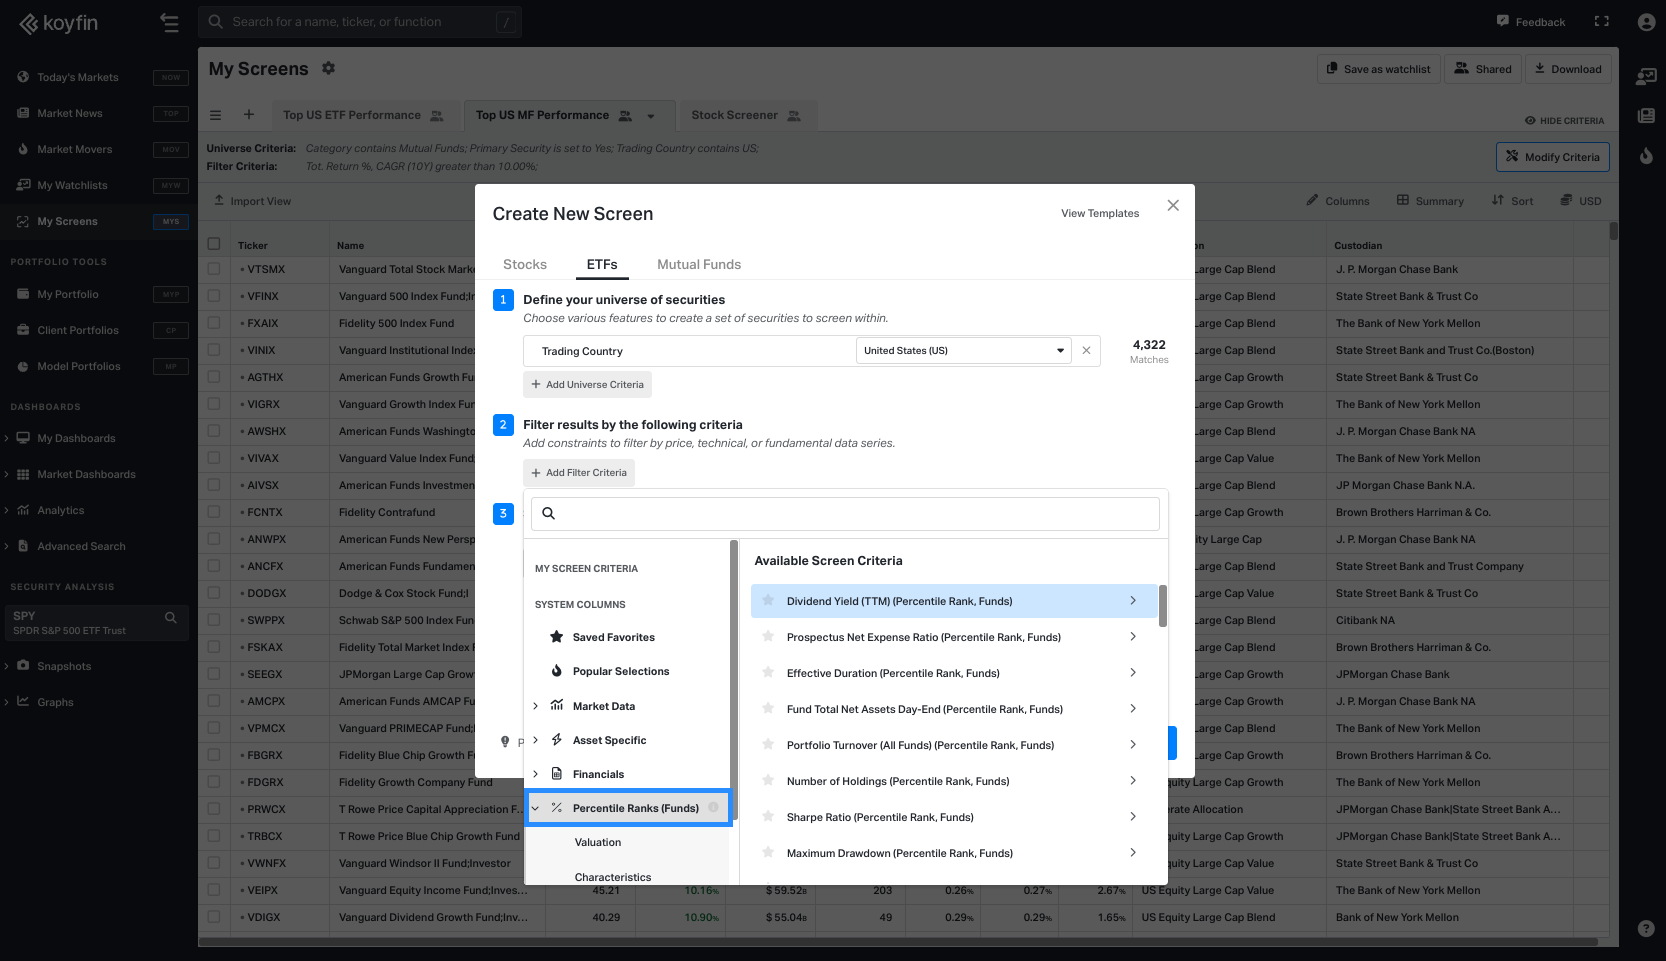This screenshot has width=1666, height=961.
Task: Expand Sharpe Ratio criterion chevron
Action: 1133,817
